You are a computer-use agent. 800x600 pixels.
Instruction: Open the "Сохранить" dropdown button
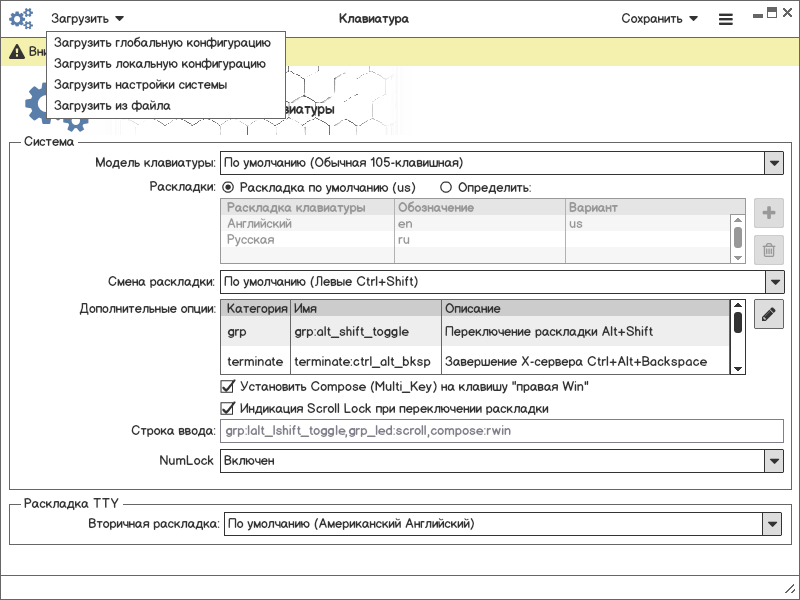coord(659,18)
